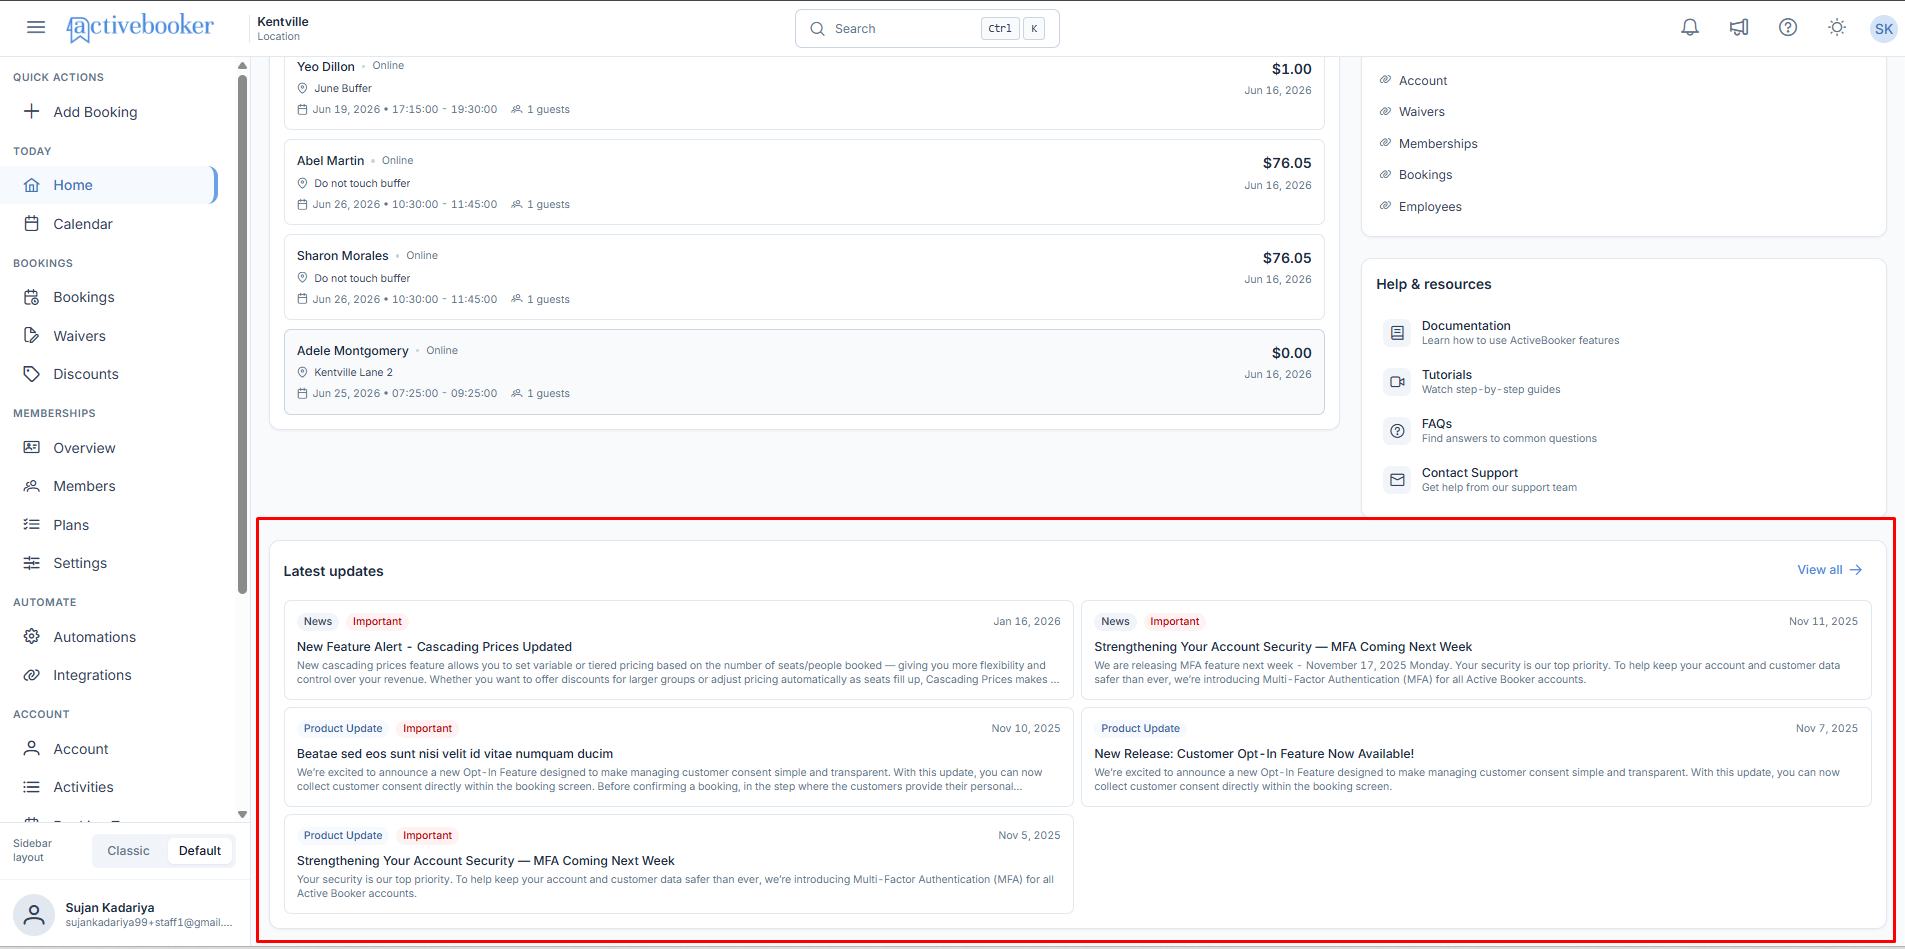Image resolution: width=1905 pixels, height=949 pixels.
Task: Toggle the light/dark theme sun icon
Action: pos(1837,28)
